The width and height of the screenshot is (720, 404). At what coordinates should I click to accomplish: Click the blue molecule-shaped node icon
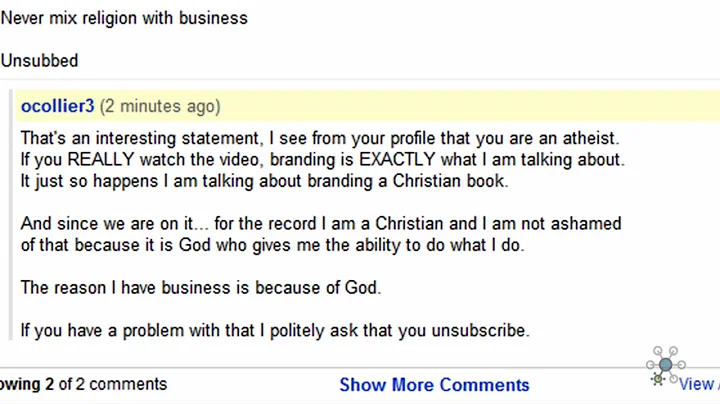point(665,363)
